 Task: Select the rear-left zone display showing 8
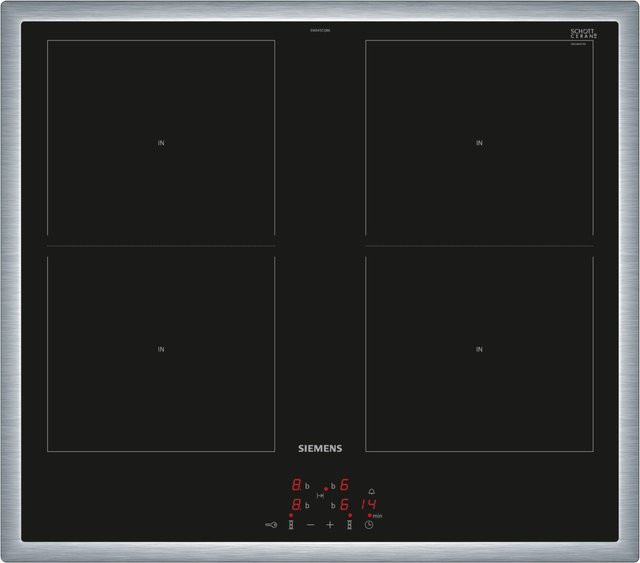(296, 485)
